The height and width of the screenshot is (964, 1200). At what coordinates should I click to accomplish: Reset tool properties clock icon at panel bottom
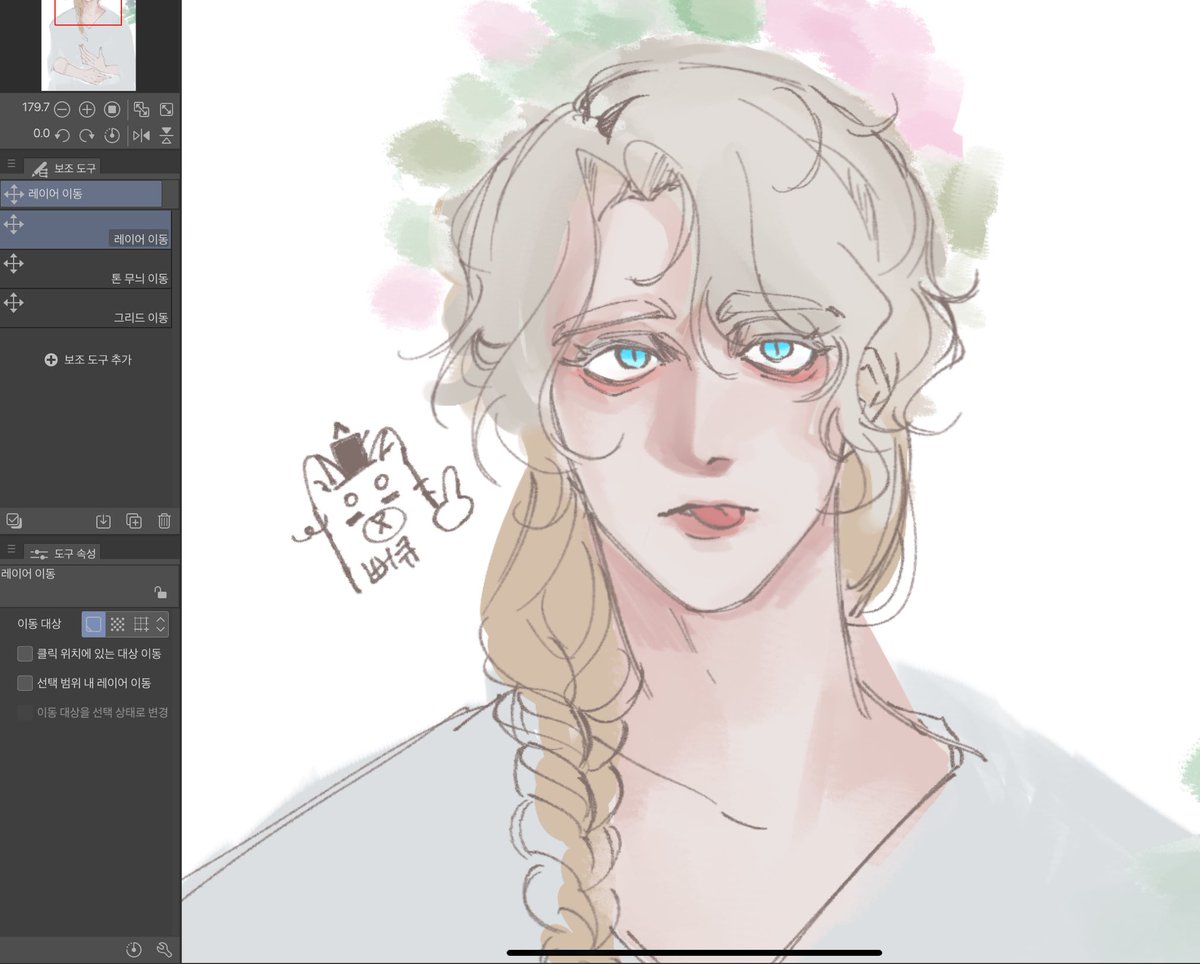[x=134, y=948]
